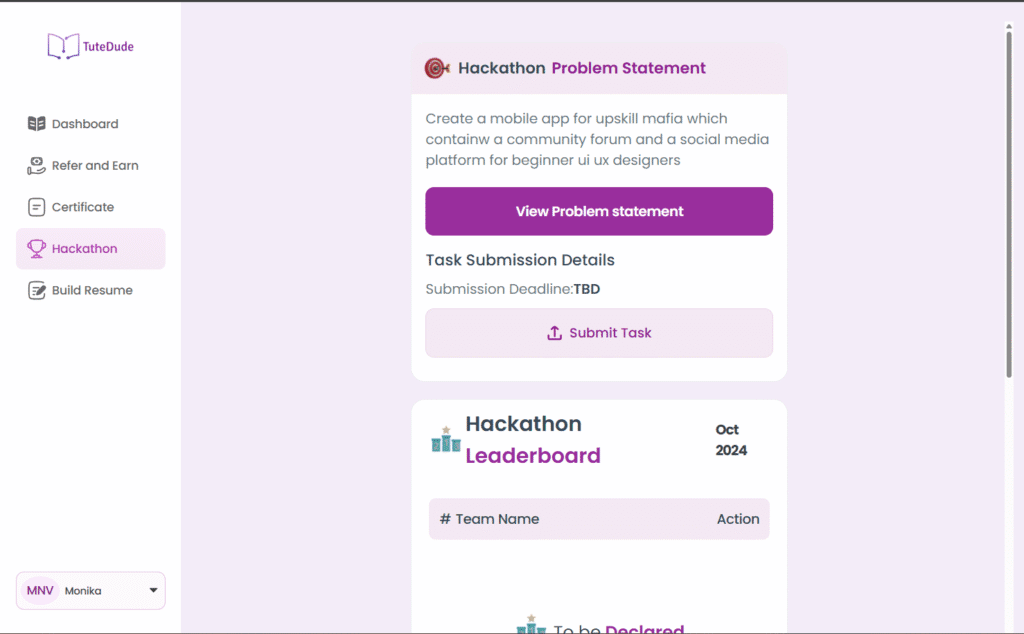Switch to the Hackathon sidebar entry
Screen dimensions: 1024x634
coord(92,249)
